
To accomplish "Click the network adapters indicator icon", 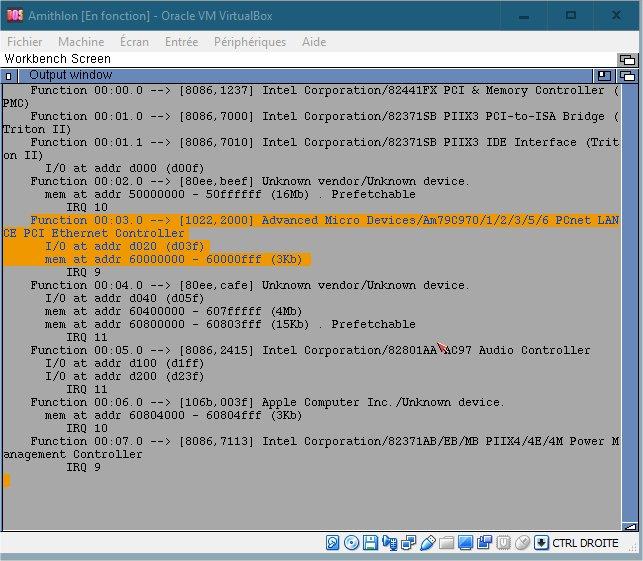I will 408,543.
